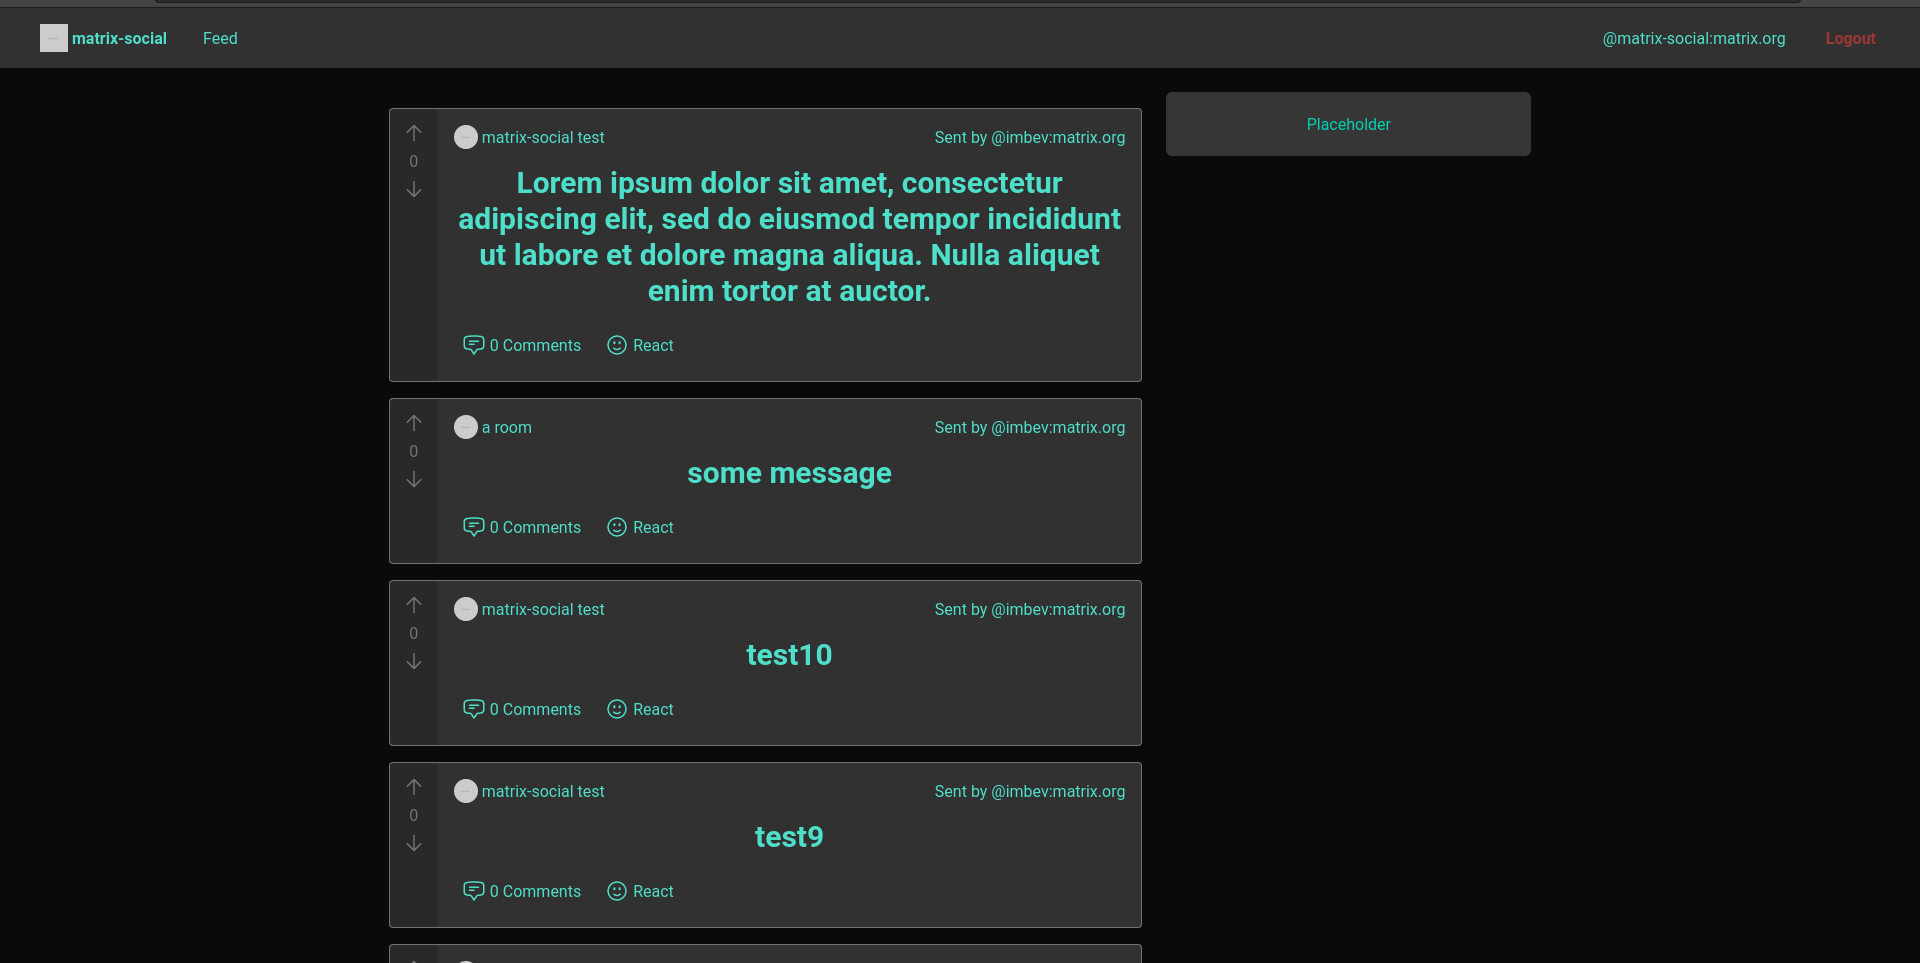Open the @matrix-social:matrix.org profile link
The width and height of the screenshot is (1920, 963).
[1693, 38]
